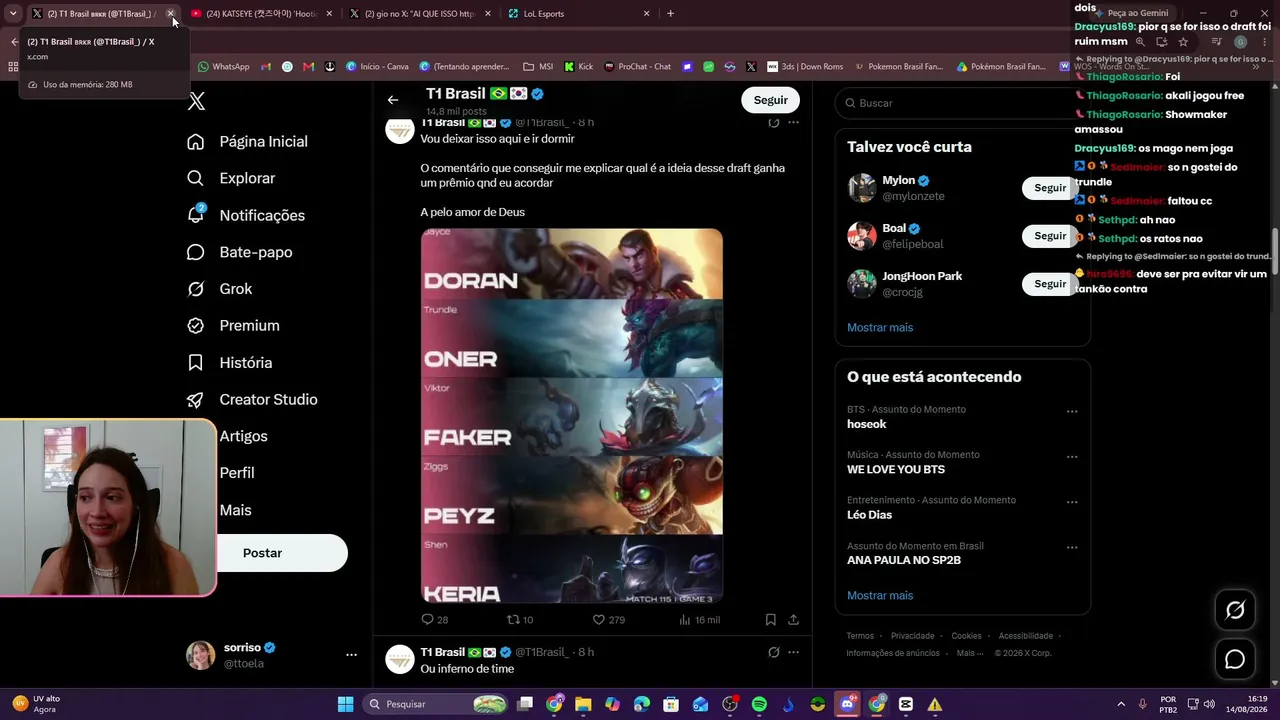This screenshot has height=720, width=1280.
Task: Open more options on 'Ou inferno de time' tweet
Action: (793, 652)
